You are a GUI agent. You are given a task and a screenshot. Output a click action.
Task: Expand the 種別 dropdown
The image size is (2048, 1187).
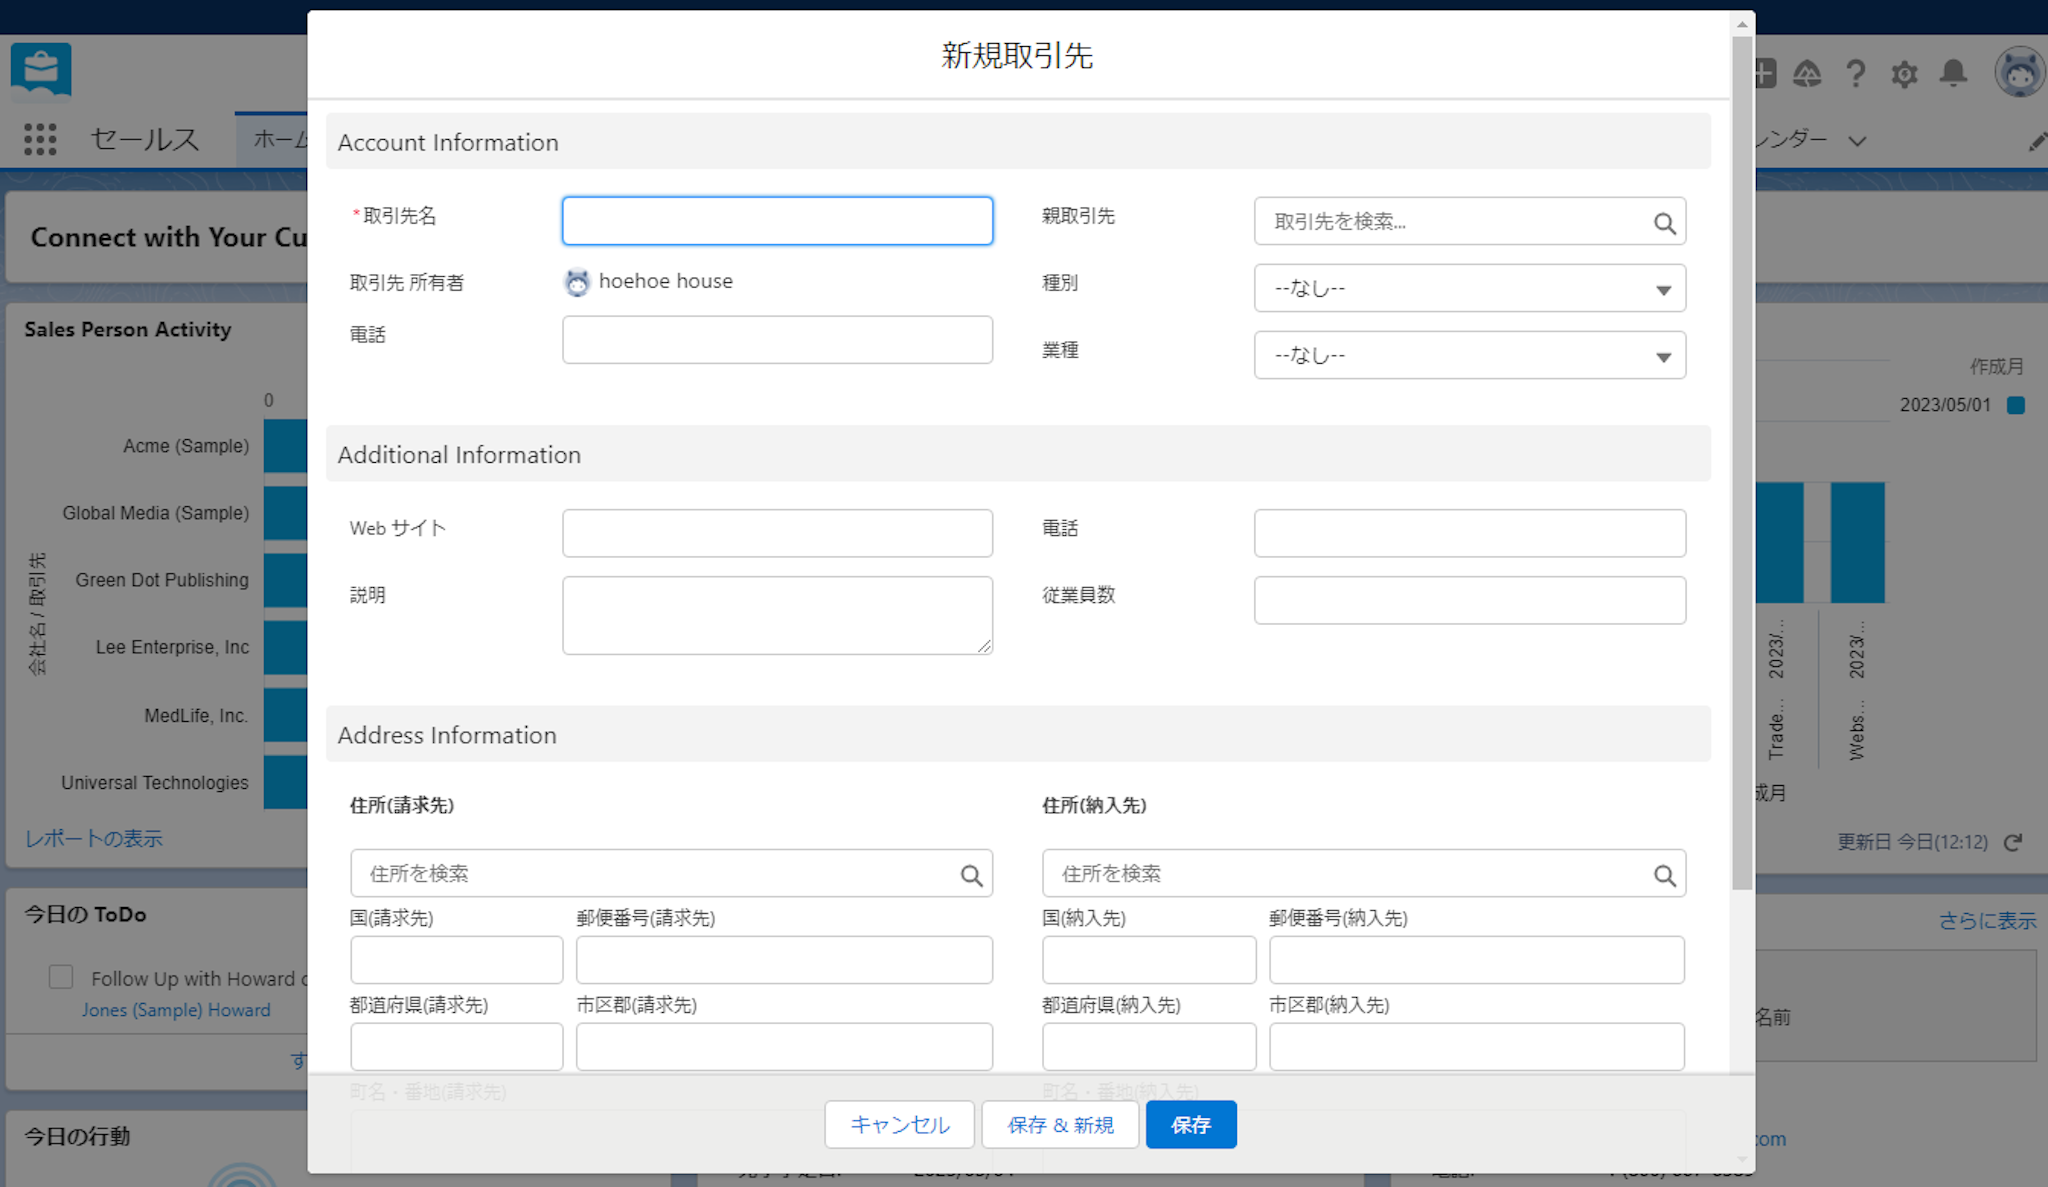click(1469, 289)
